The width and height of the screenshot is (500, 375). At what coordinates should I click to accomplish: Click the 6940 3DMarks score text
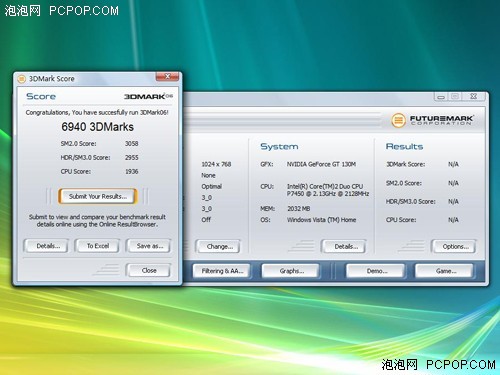97,127
